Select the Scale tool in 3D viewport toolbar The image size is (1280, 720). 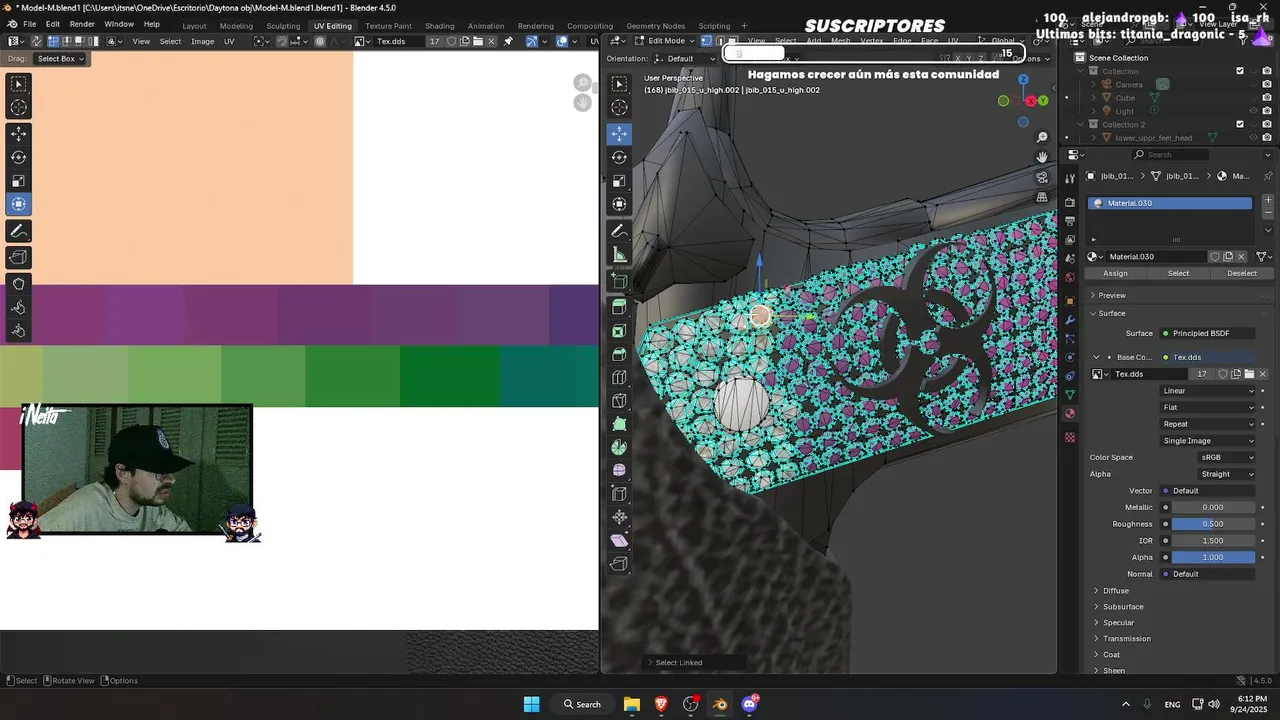pyautogui.click(x=619, y=181)
